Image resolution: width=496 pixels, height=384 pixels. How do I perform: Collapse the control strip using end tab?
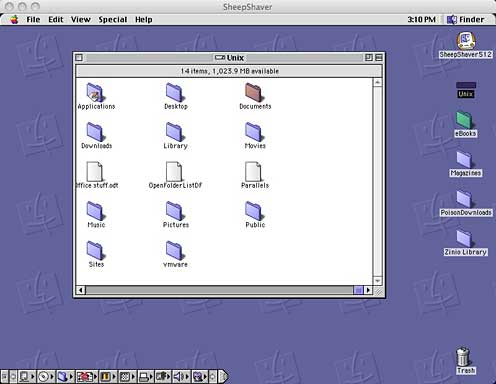coord(224,377)
